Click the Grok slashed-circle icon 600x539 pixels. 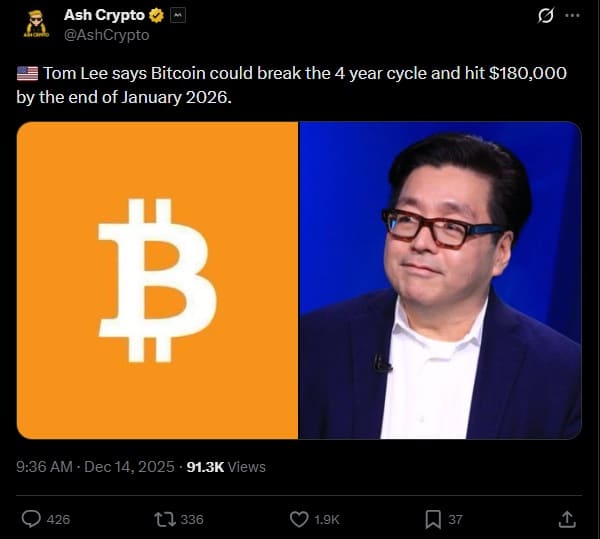point(545,16)
